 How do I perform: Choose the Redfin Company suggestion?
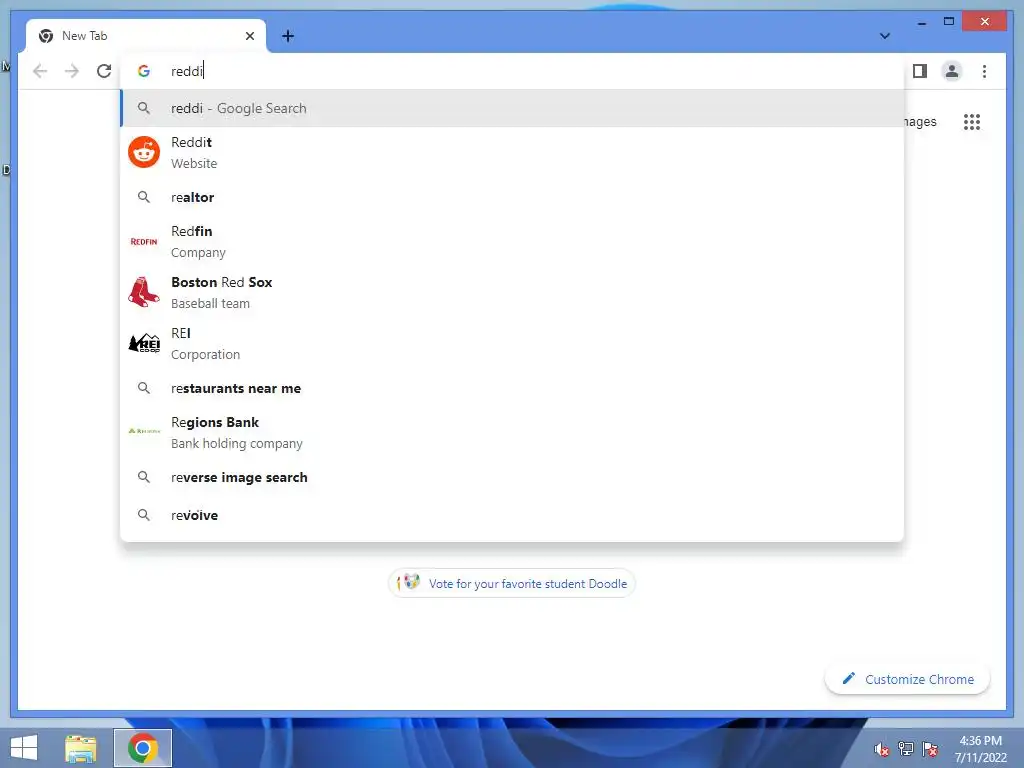(513, 242)
